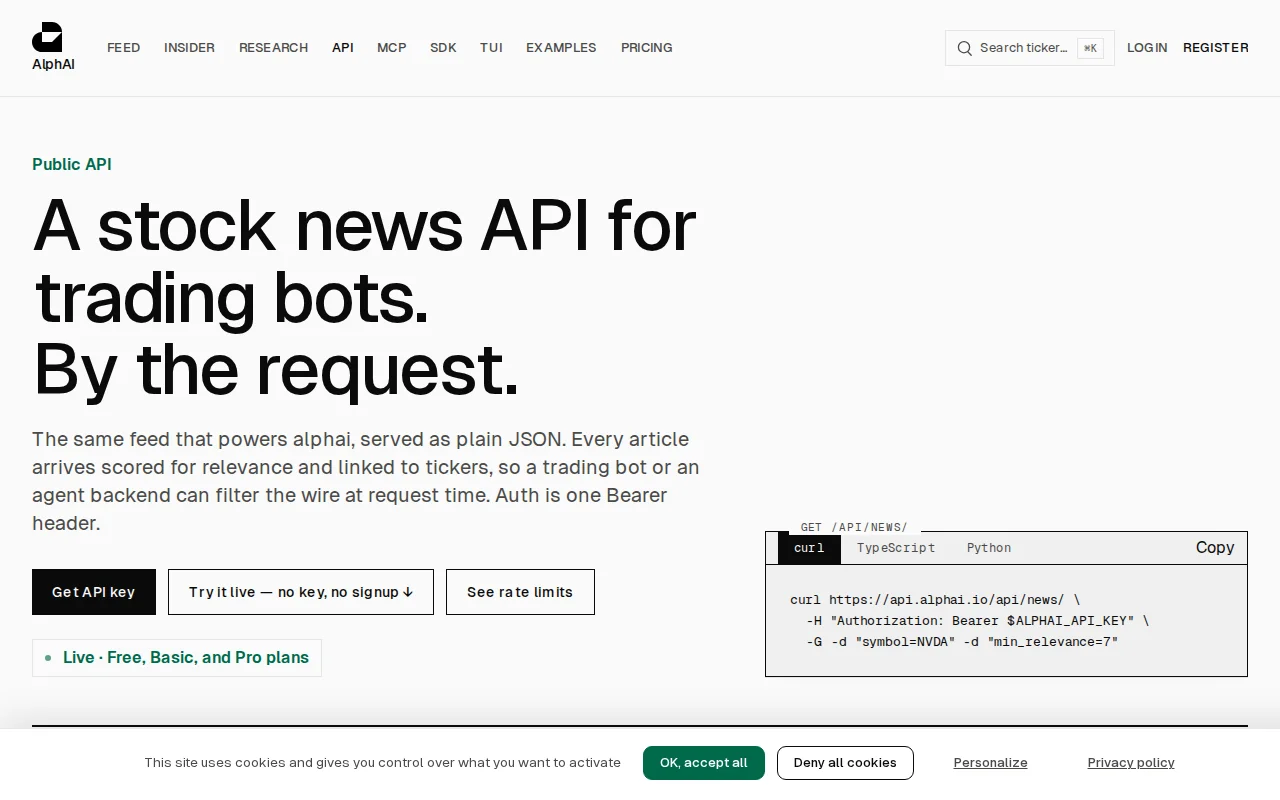Open See rate limits button
Image resolution: width=1280 pixels, height=800 pixels.
(x=520, y=592)
